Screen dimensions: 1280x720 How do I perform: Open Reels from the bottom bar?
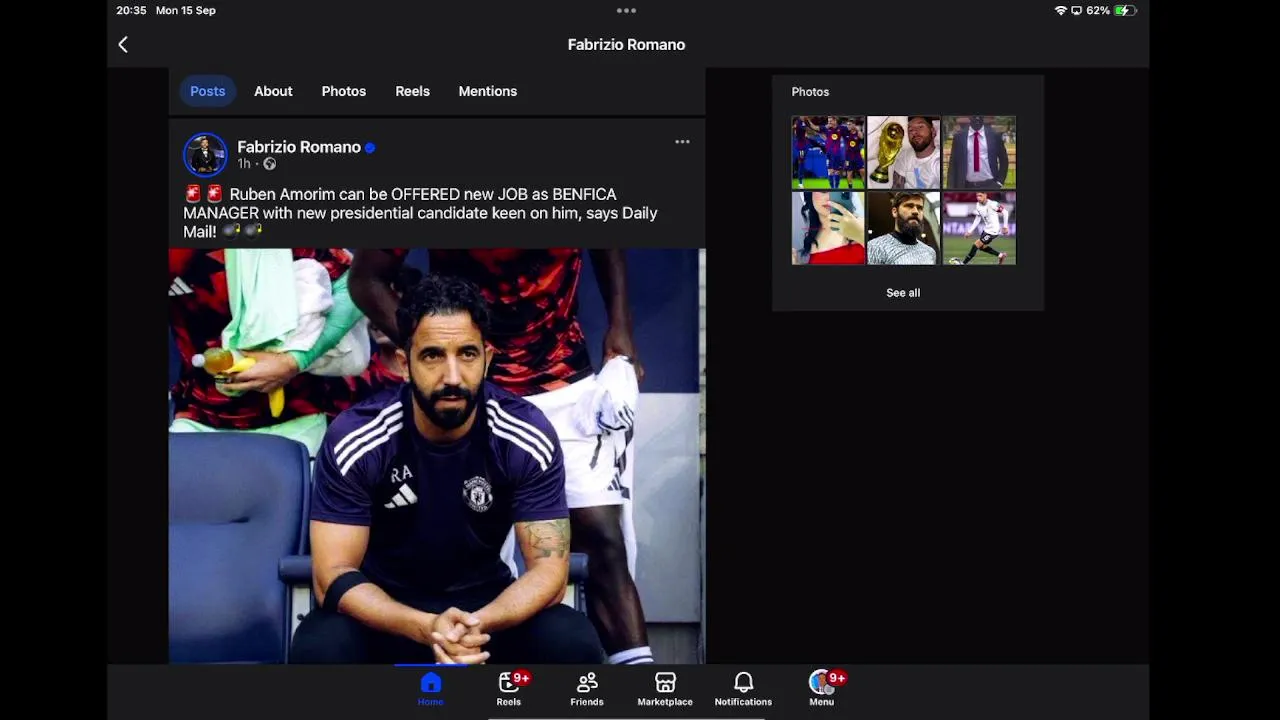click(509, 689)
